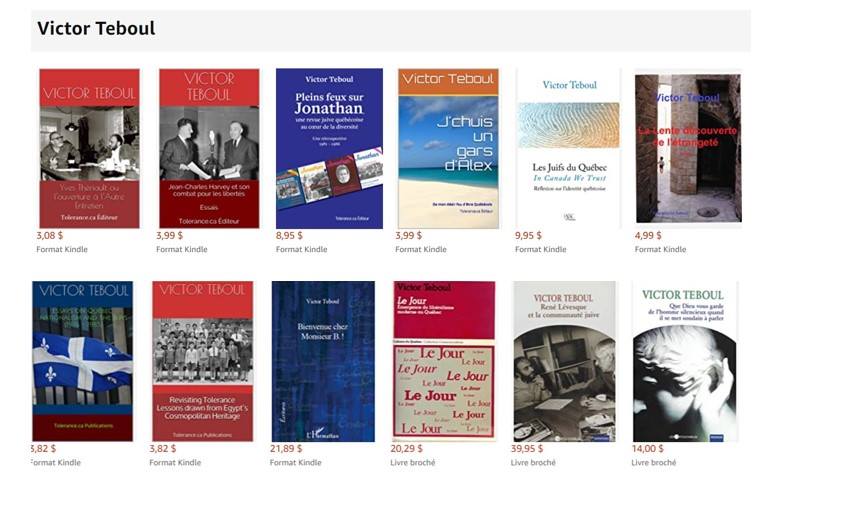This screenshot has width=842, height=505.
Task: Open René Lévesque et la communauté juive cover
Action: click(564, 361)
